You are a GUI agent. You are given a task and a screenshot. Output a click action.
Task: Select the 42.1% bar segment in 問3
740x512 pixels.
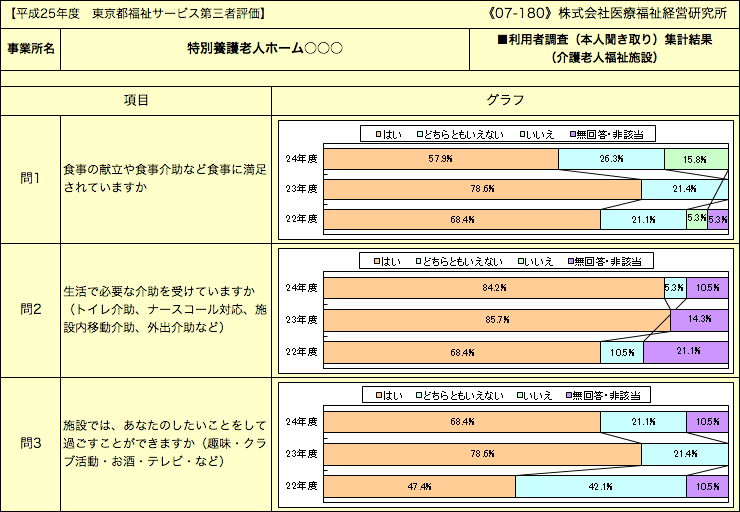point(601,487)
